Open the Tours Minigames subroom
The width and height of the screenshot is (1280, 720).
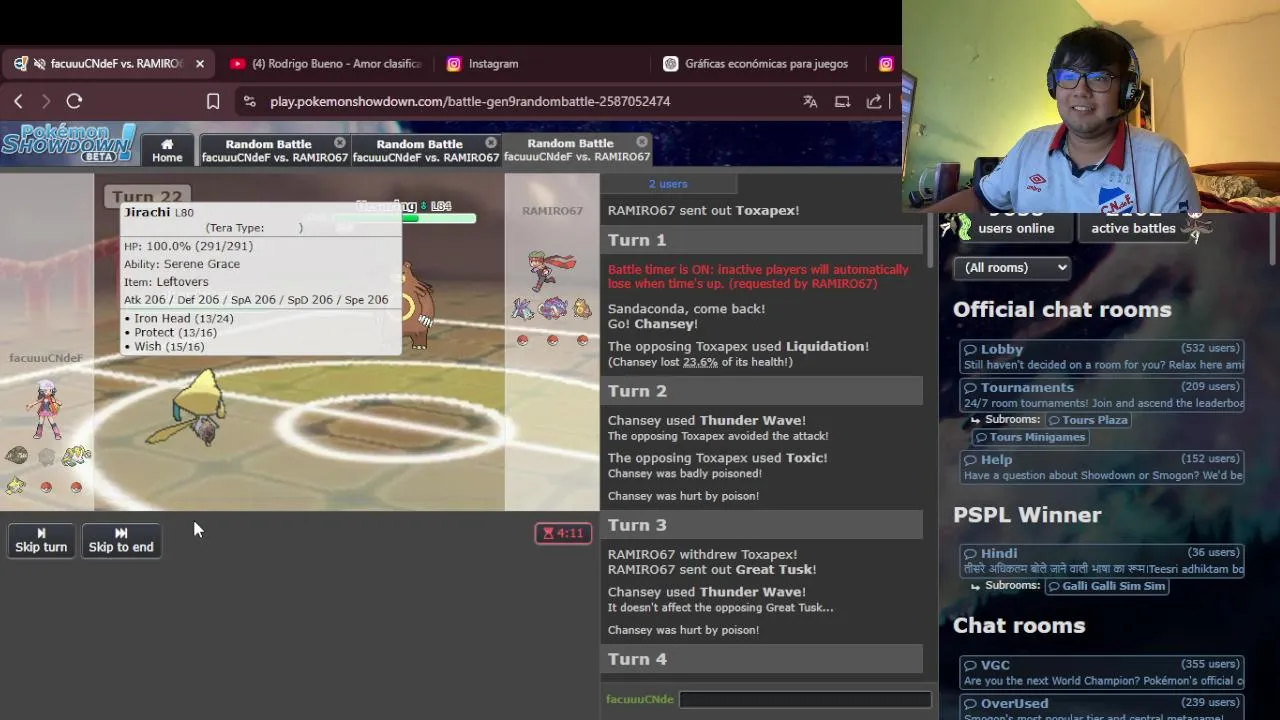(x=1030, y=437)
